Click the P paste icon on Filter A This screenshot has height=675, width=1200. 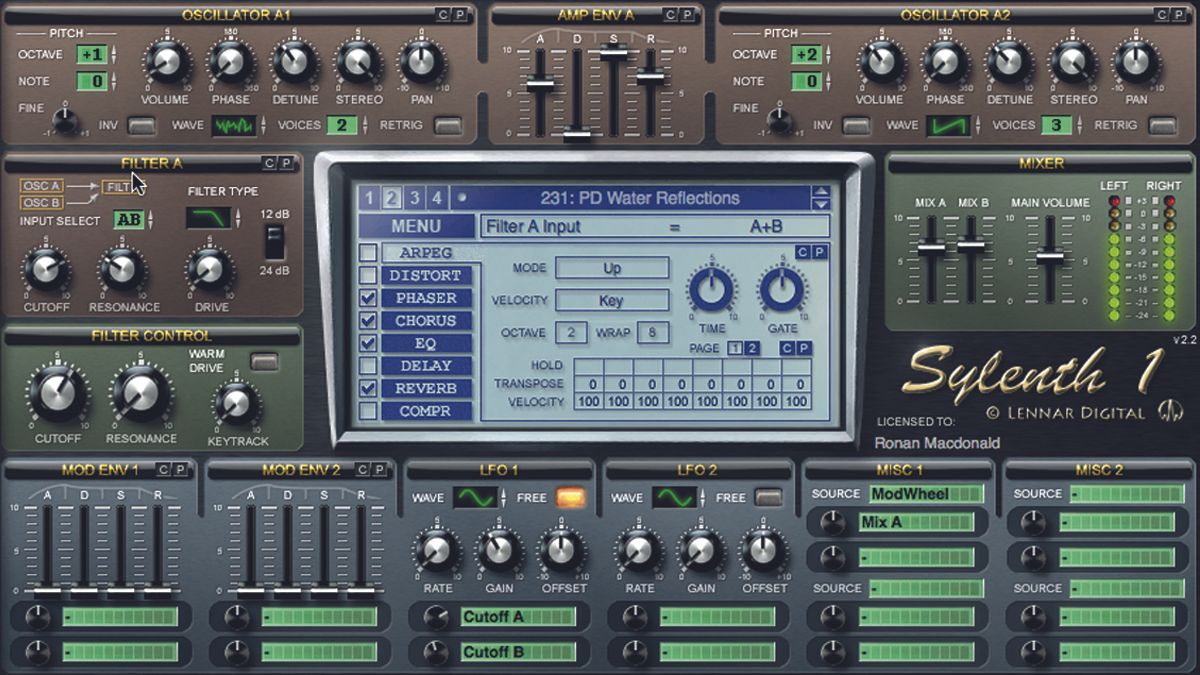(x=287, y=163)
